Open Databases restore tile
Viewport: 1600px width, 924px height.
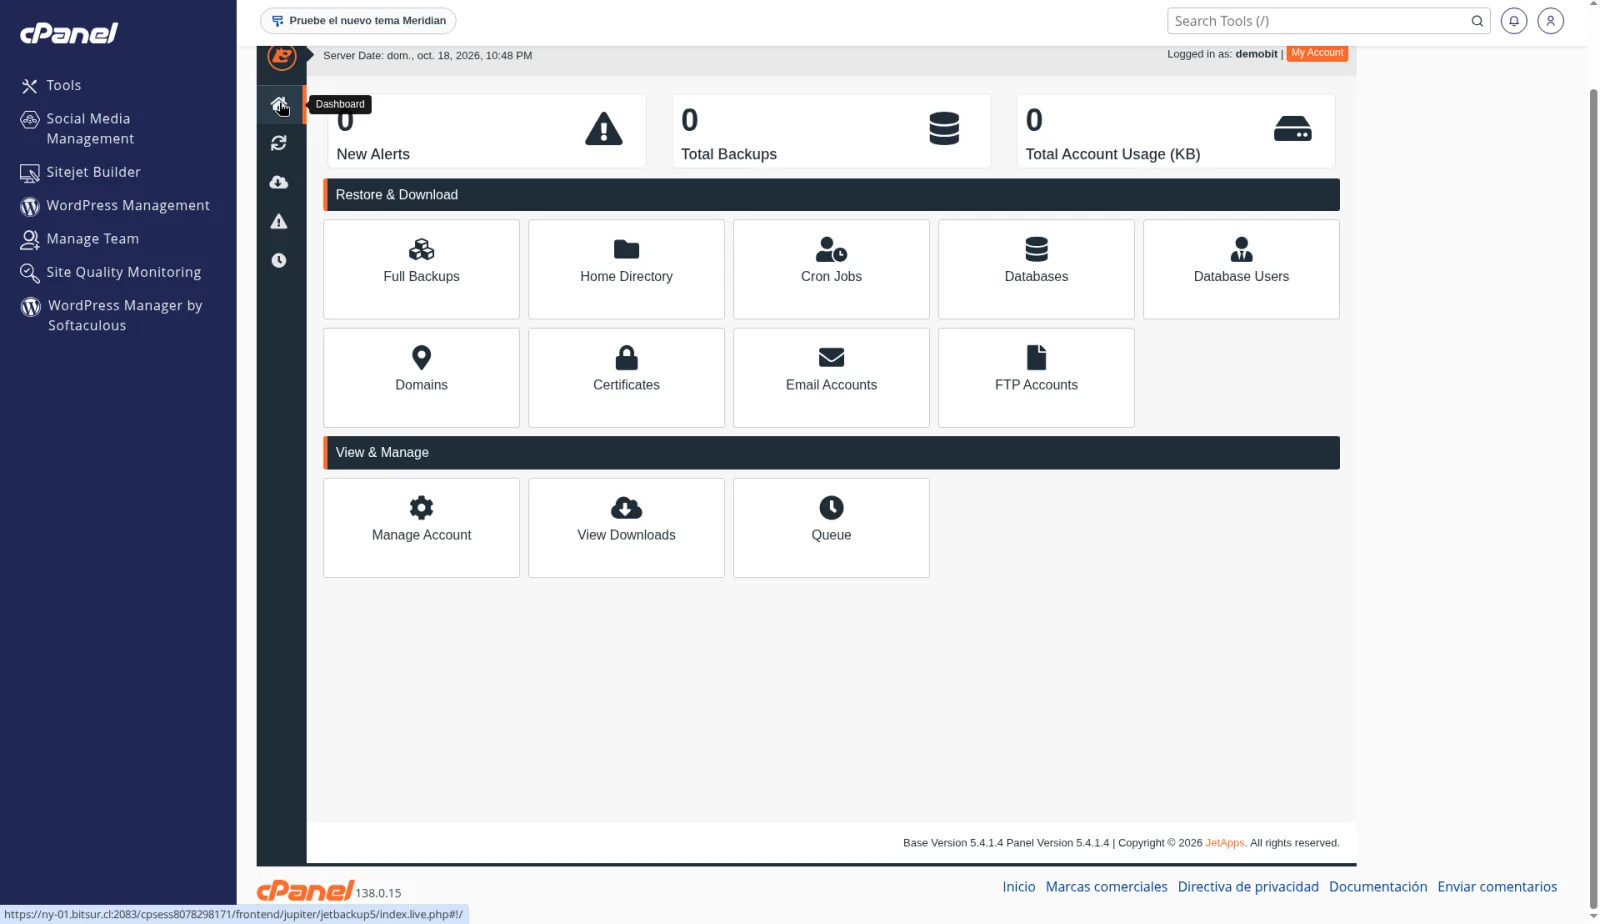point(1036,269)
